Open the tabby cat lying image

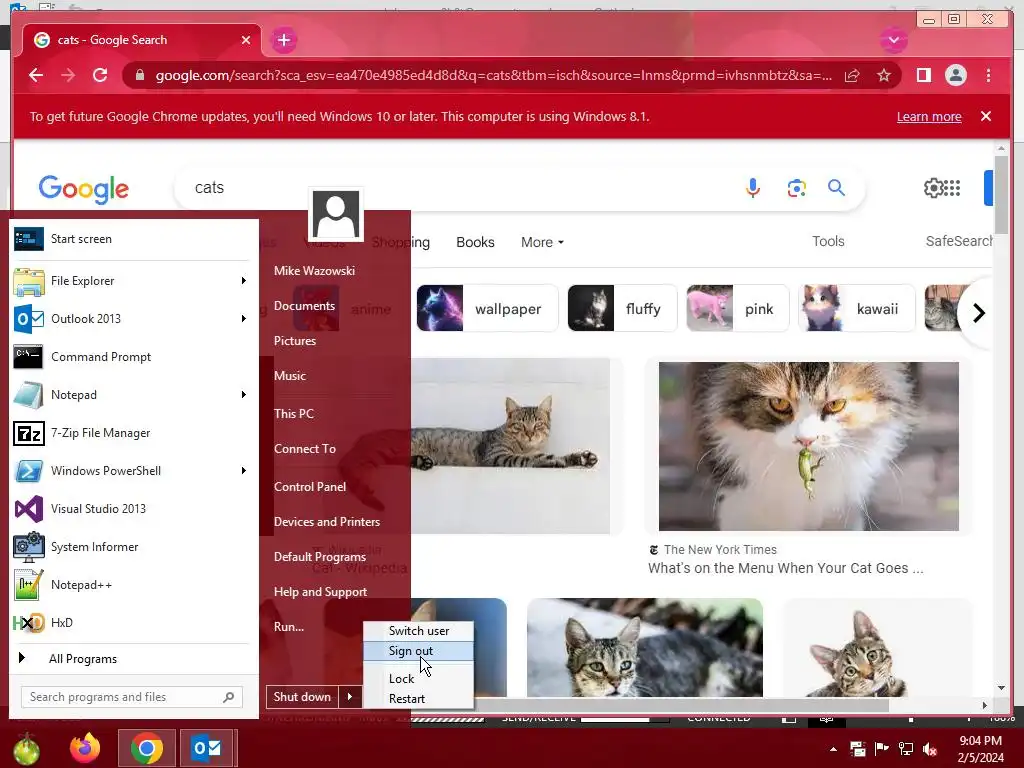point(511,445)
